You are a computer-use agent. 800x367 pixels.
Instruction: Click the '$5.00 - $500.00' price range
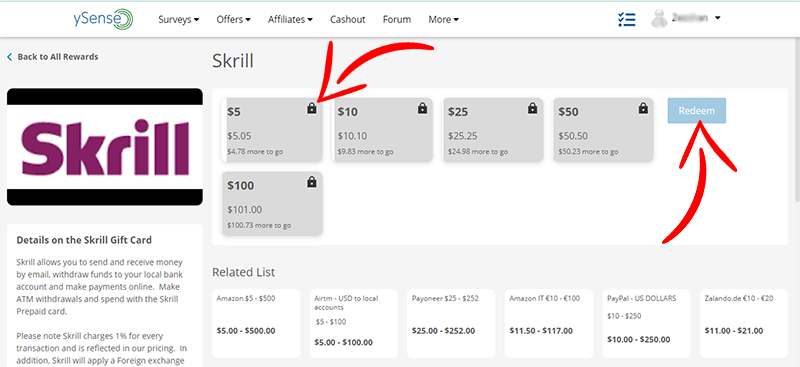246,331
